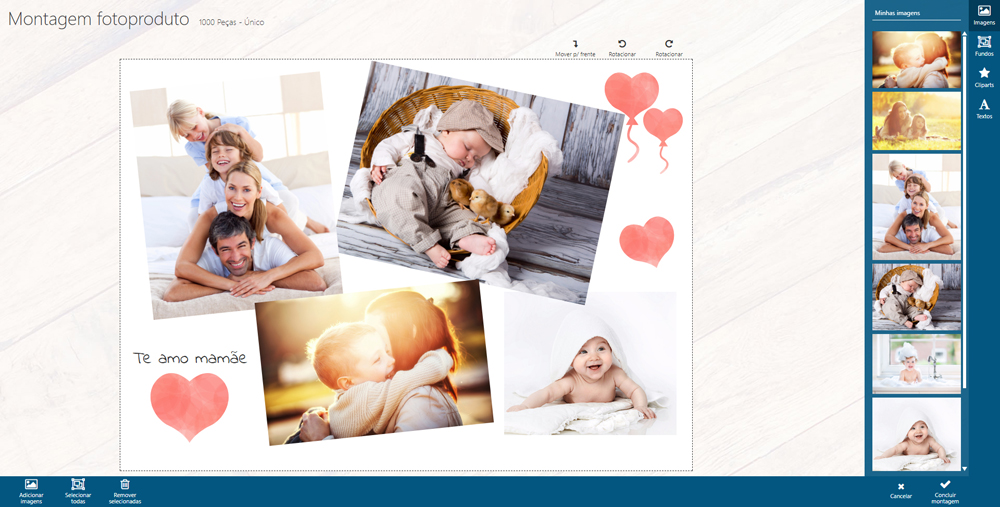Click 'Adicionar imagens' icon
This screenshot has height=507, width=1000.
tap(31, 485)
